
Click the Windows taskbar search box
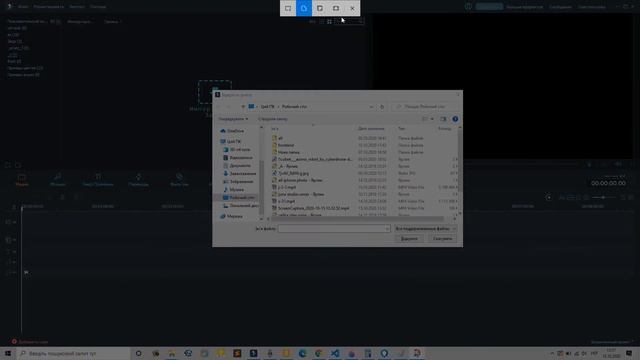pos(73,353)
